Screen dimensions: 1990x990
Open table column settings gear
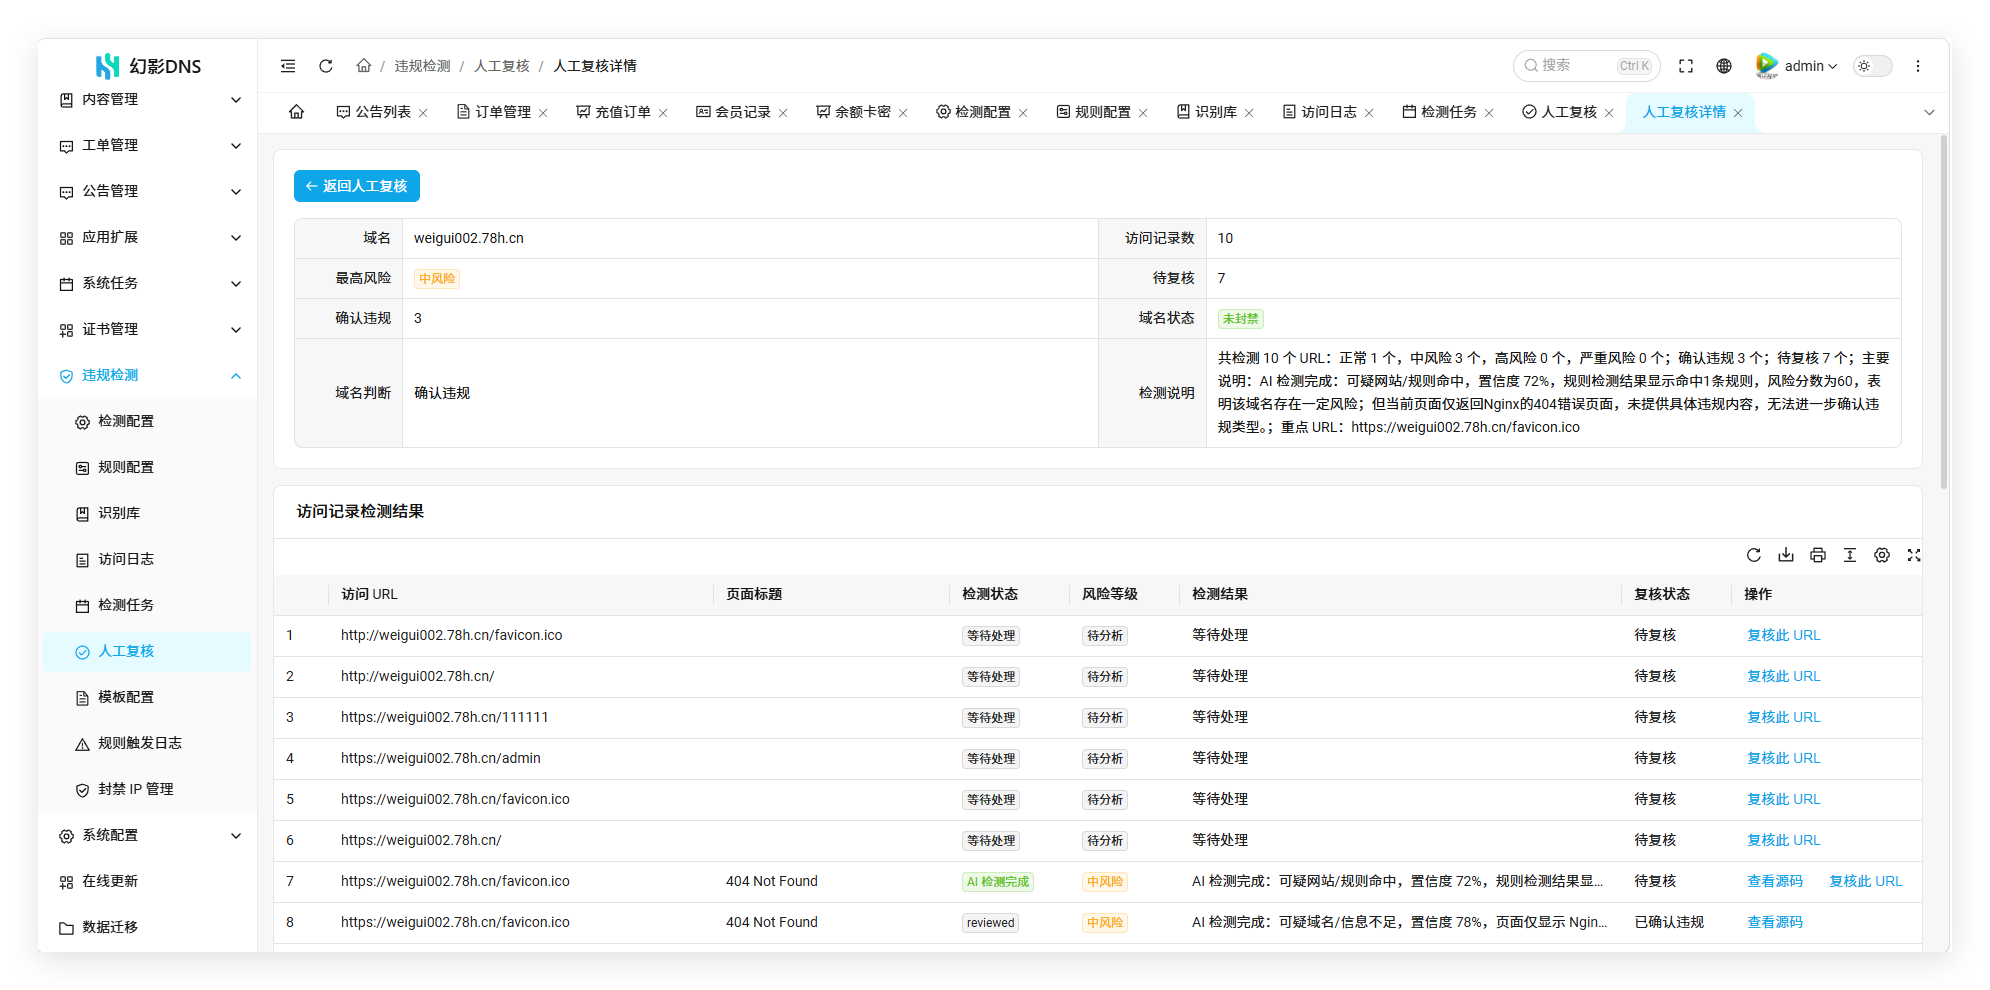click(x=1882, y=555)
